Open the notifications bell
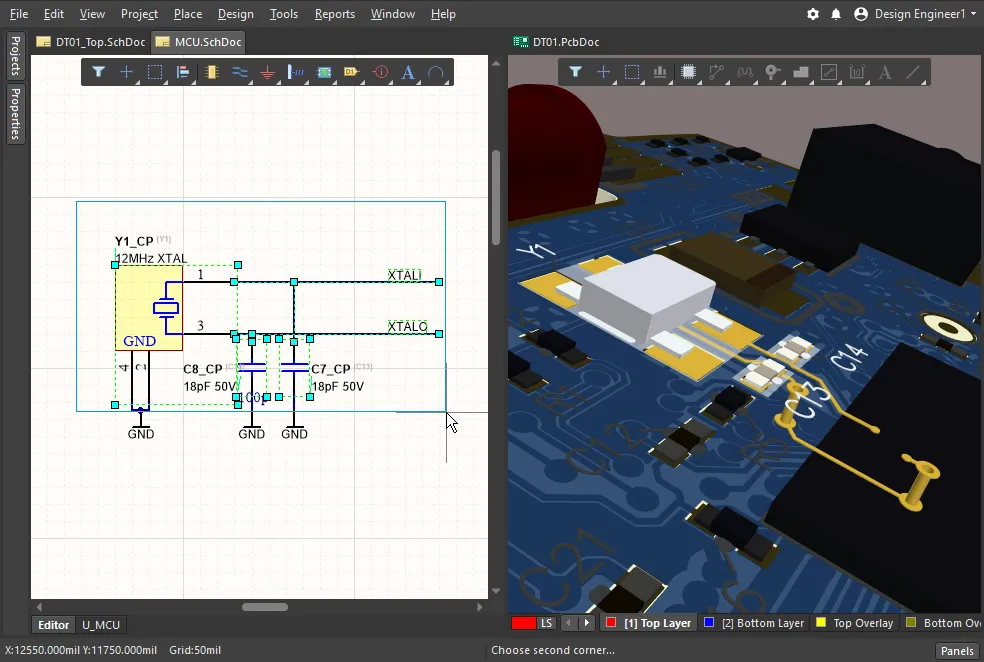This screenshot has width=984, height=662. click(x=836, y=14)
